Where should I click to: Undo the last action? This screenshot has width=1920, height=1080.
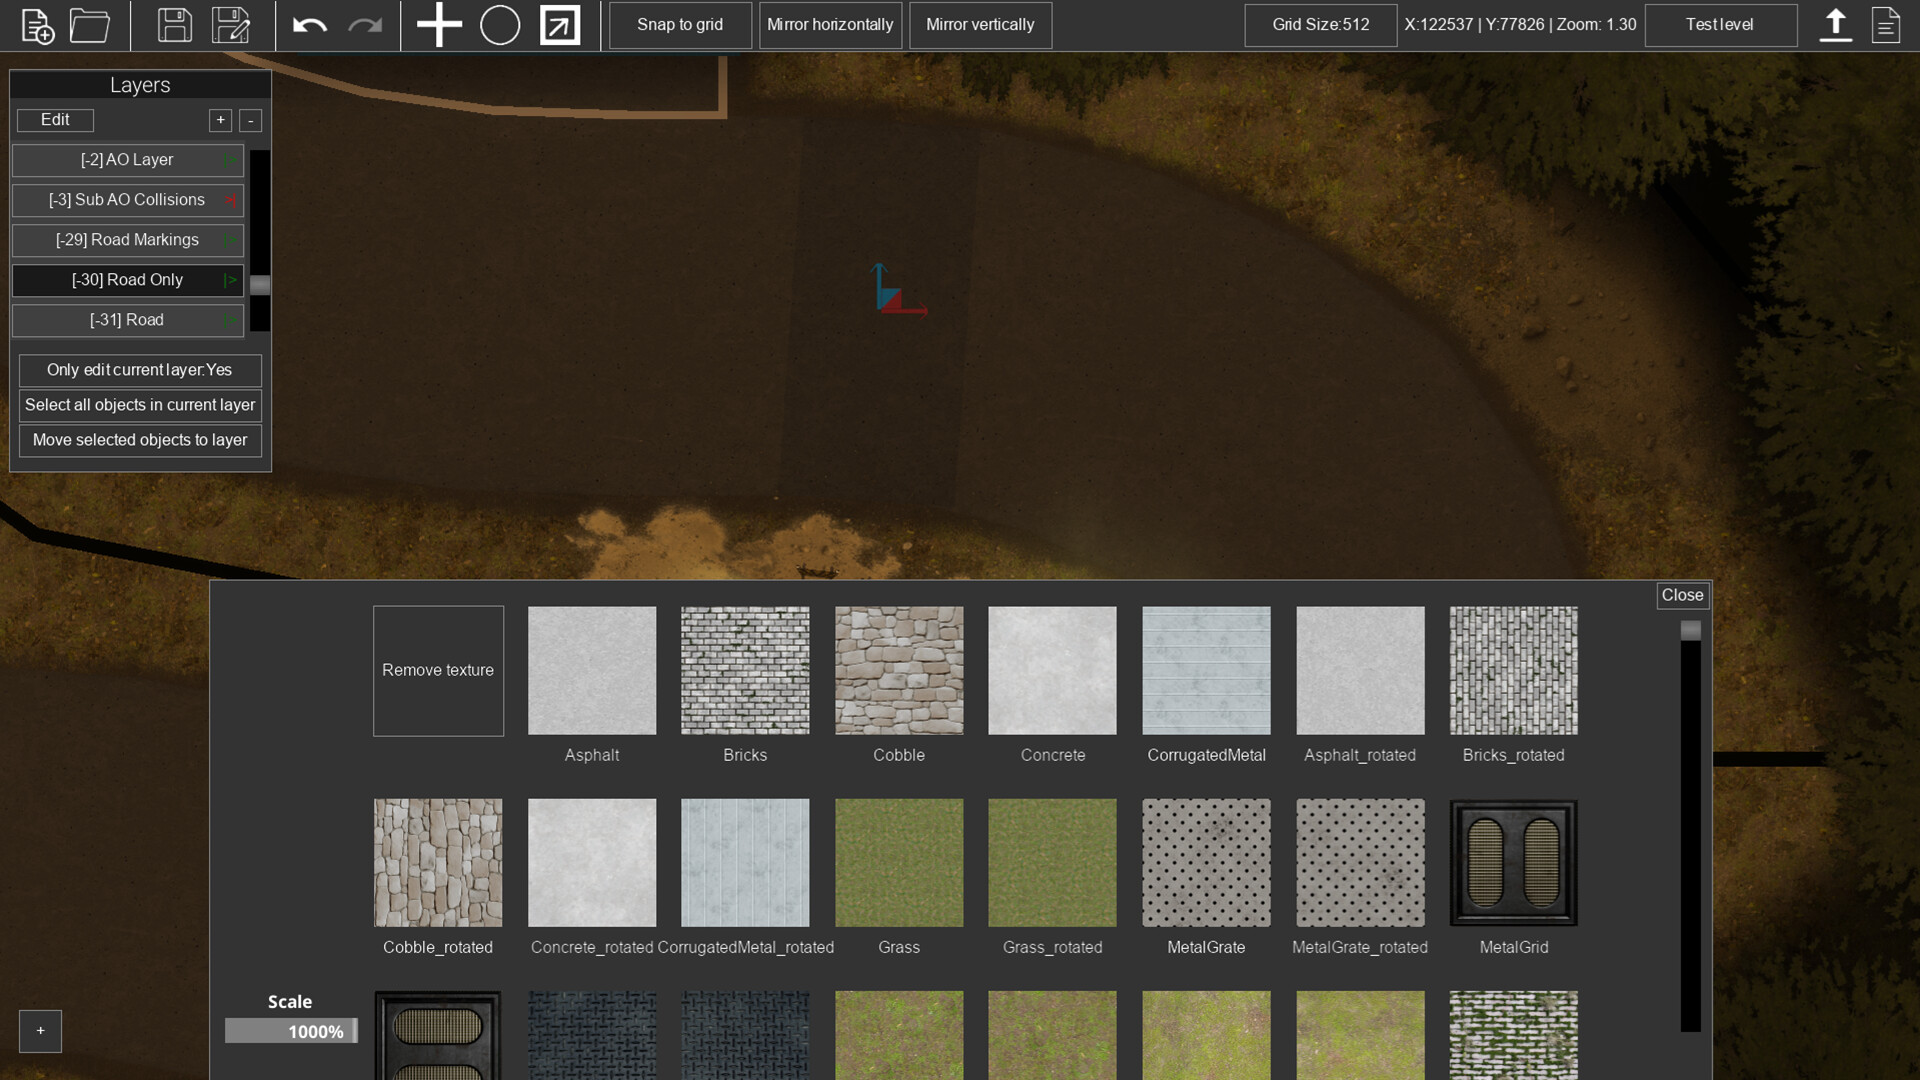pos(309,25)
